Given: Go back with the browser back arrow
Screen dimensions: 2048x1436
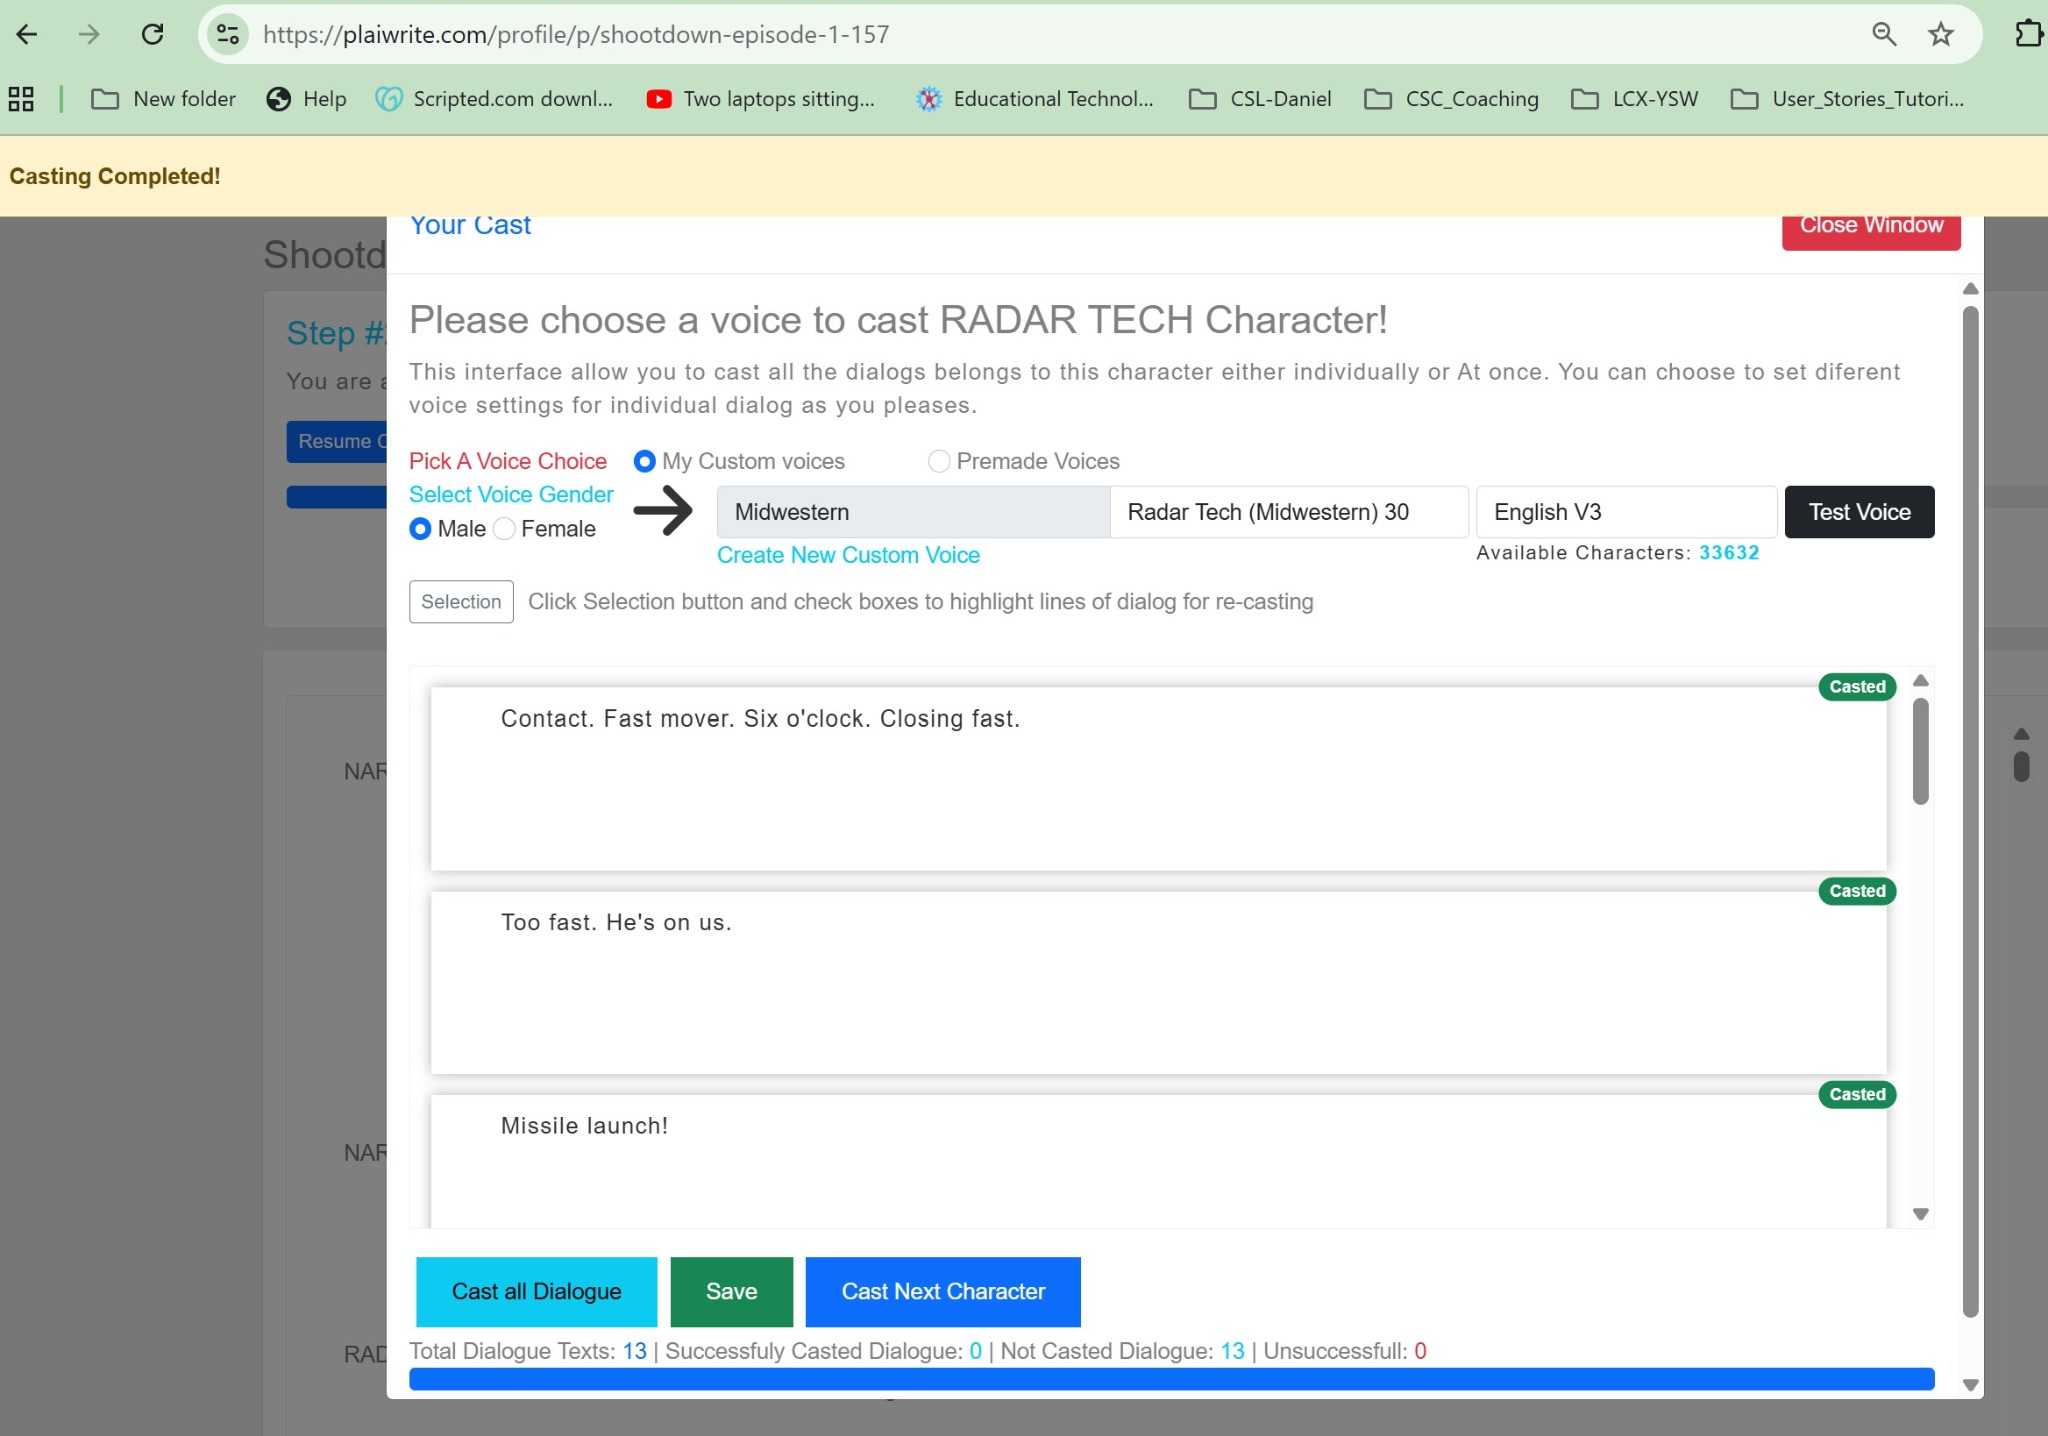Looking at the screenshot, I should pyautogui.click(x=27, y=34).
